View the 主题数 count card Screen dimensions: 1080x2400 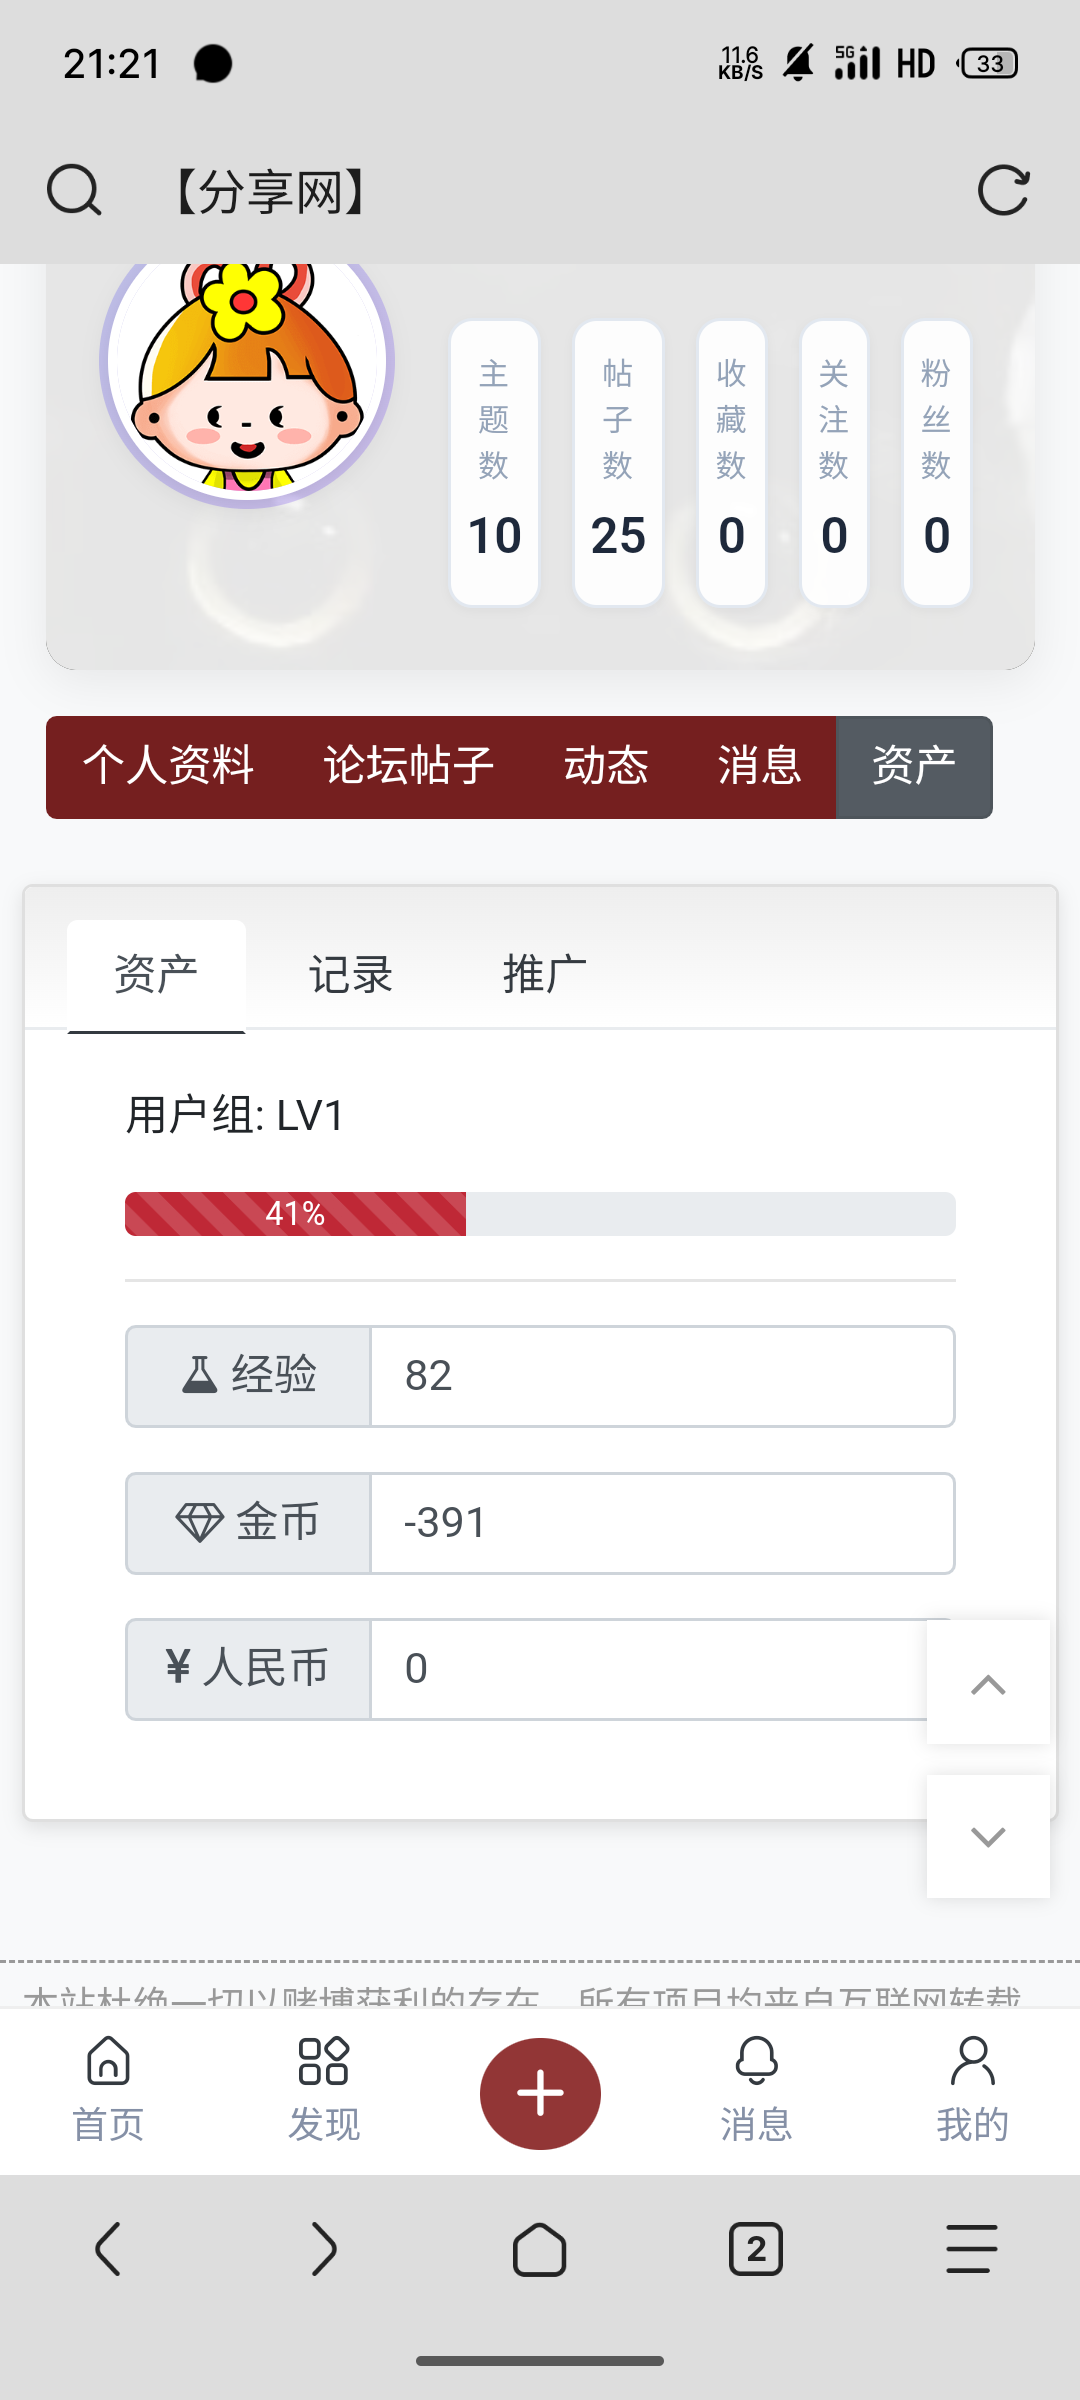(494, 463)
